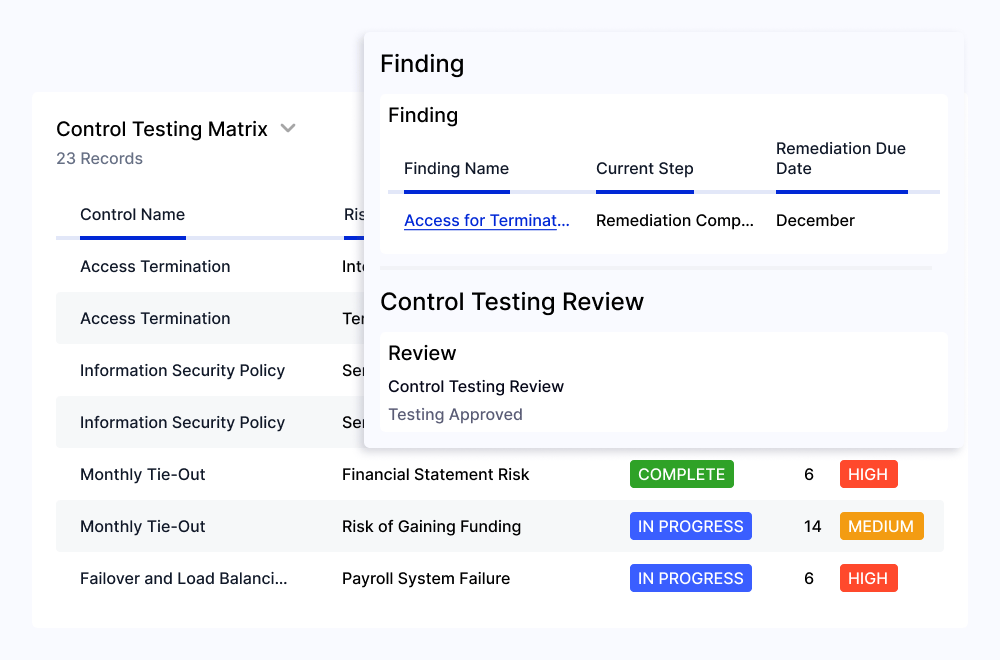The image size is (1000, 660).
Task: Click the value 14 in the Monthly Tie-Out row
Action: click(x=812, y=526)
